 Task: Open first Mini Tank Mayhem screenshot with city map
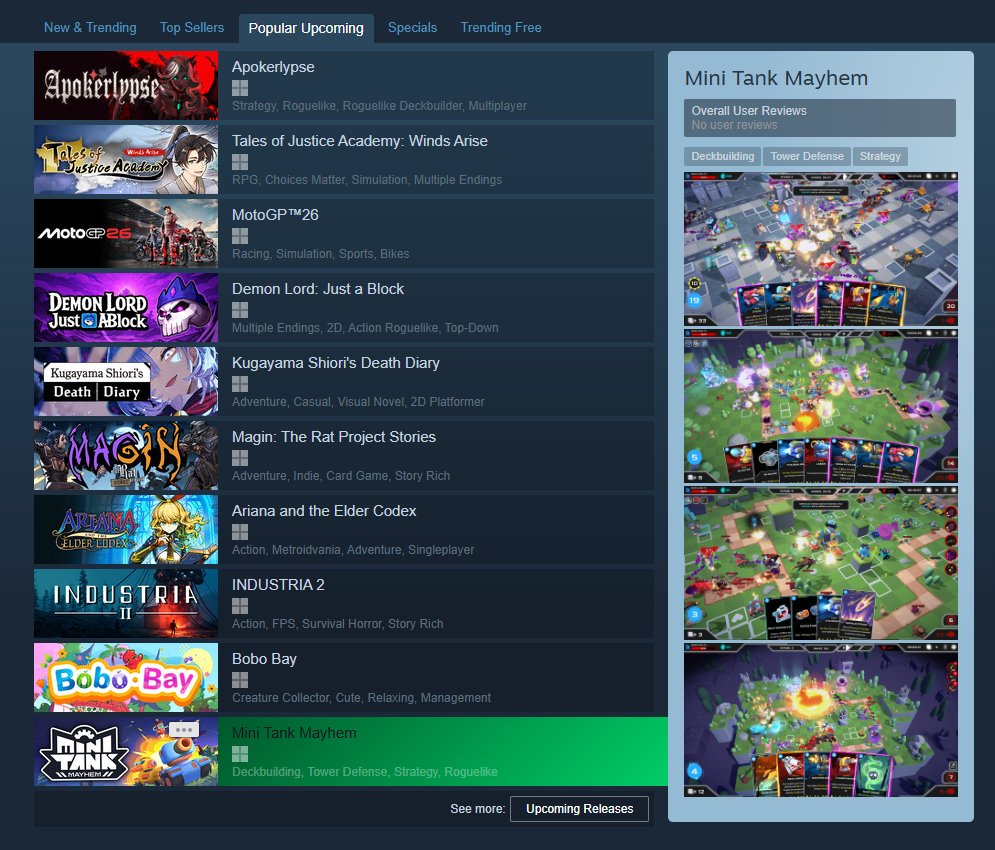pyautogui.click(x=820, y=249)
